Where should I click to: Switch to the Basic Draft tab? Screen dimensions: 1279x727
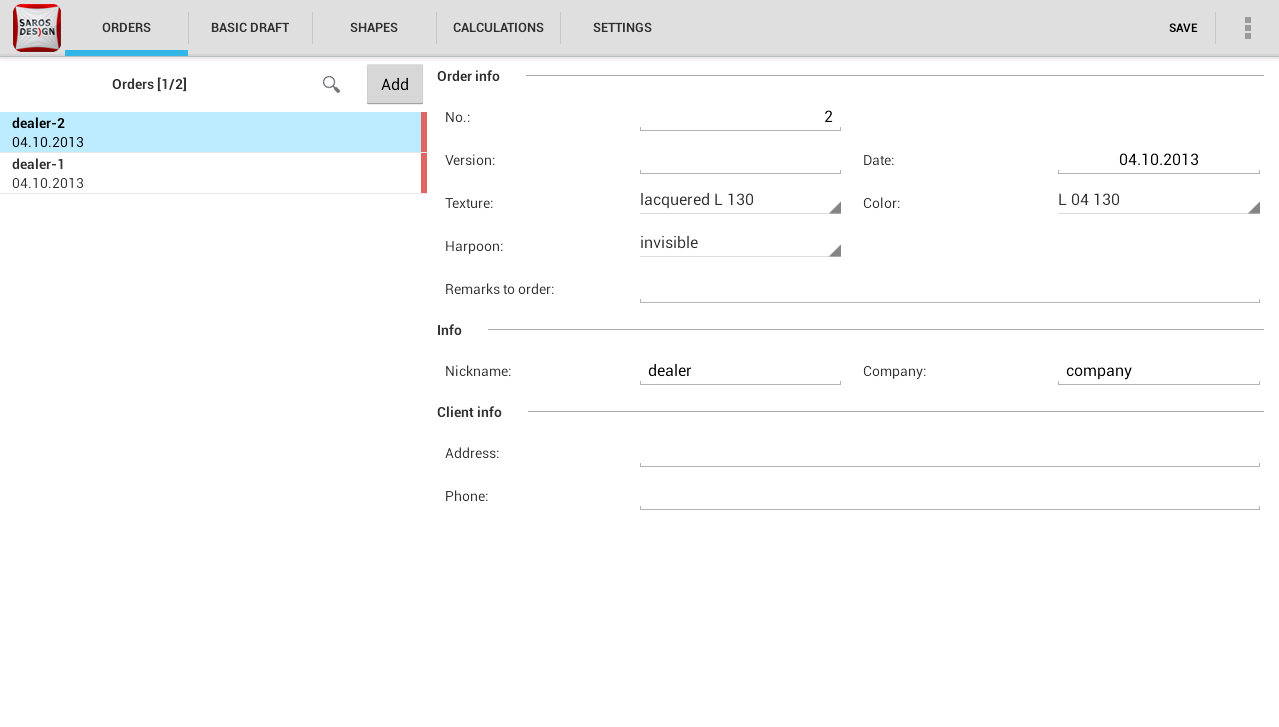(x=250, y=28)
